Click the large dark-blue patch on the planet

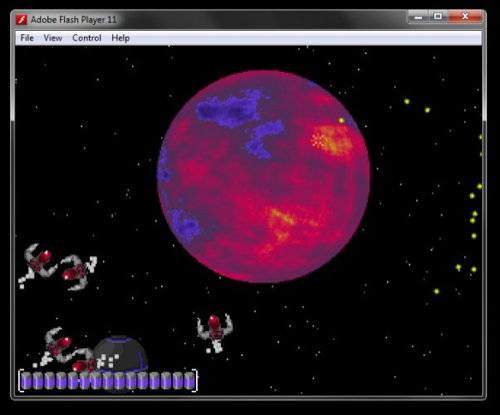(228, 108)
